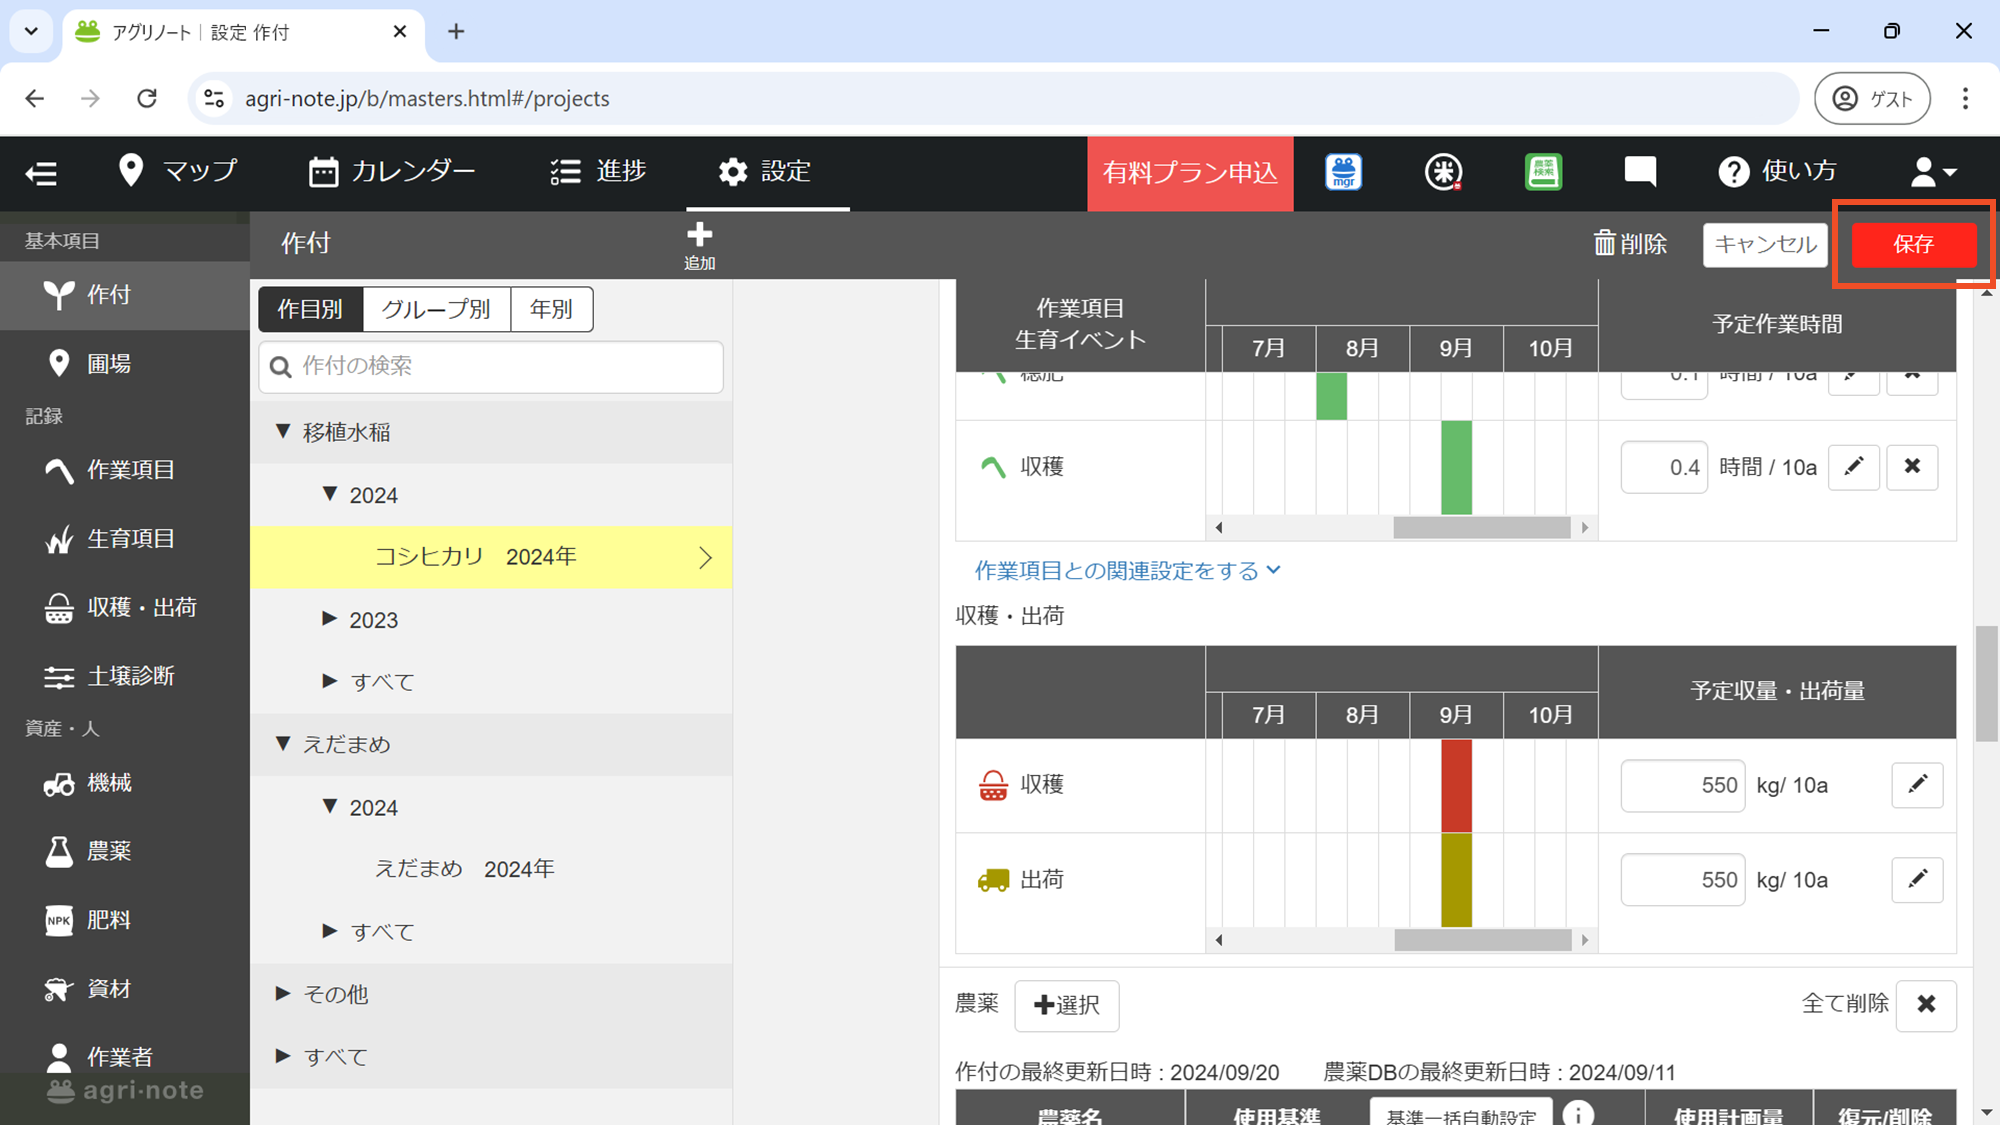2000x1125 pixels.
Task: Click the trash 削除 icon
Action: tap(1604, 243)
